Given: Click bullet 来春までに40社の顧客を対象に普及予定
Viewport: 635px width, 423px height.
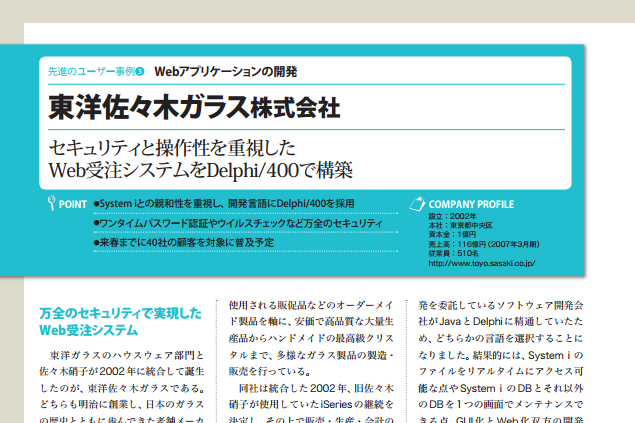Looking at the screenshot, I should tap(184, 242).
